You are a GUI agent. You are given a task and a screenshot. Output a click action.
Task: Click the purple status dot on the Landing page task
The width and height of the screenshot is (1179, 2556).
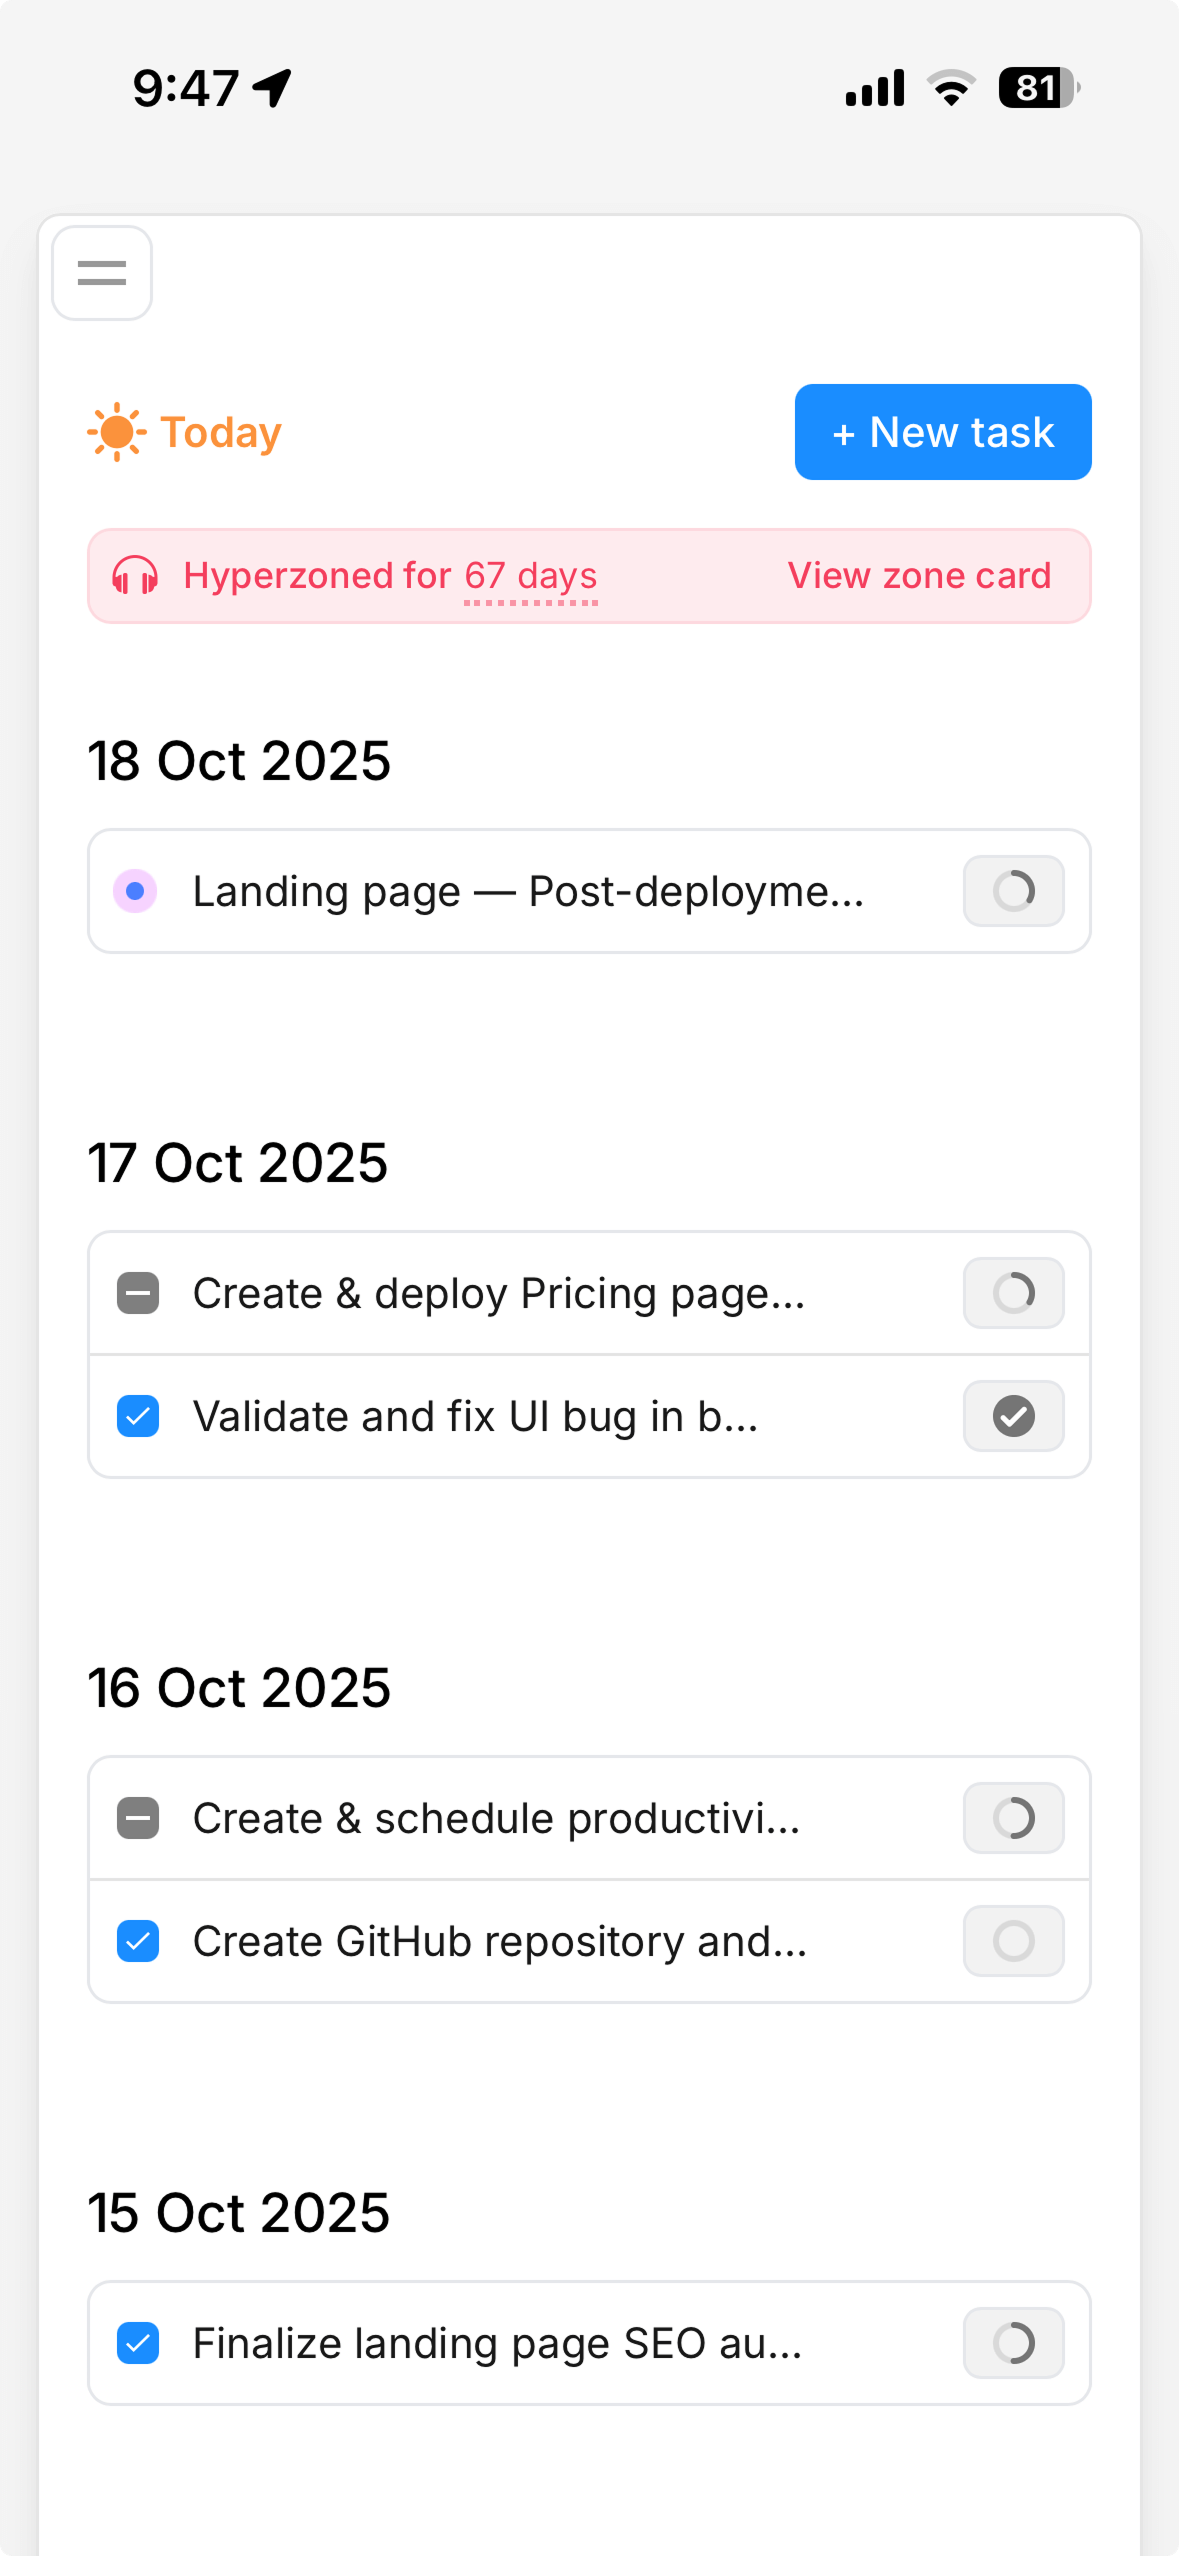pyautogui.click(x=137, y=891)
